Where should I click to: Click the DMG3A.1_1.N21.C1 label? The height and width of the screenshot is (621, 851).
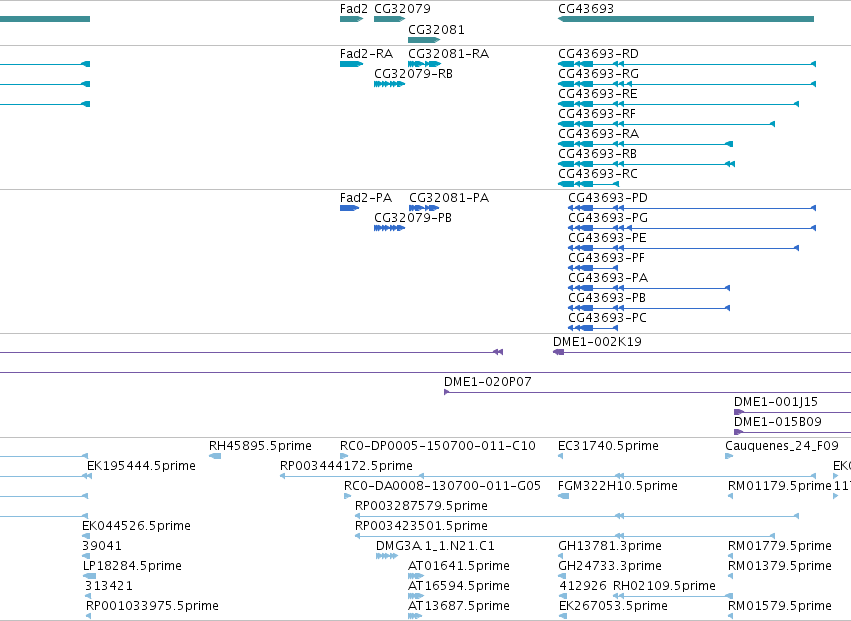click(435, 547)
